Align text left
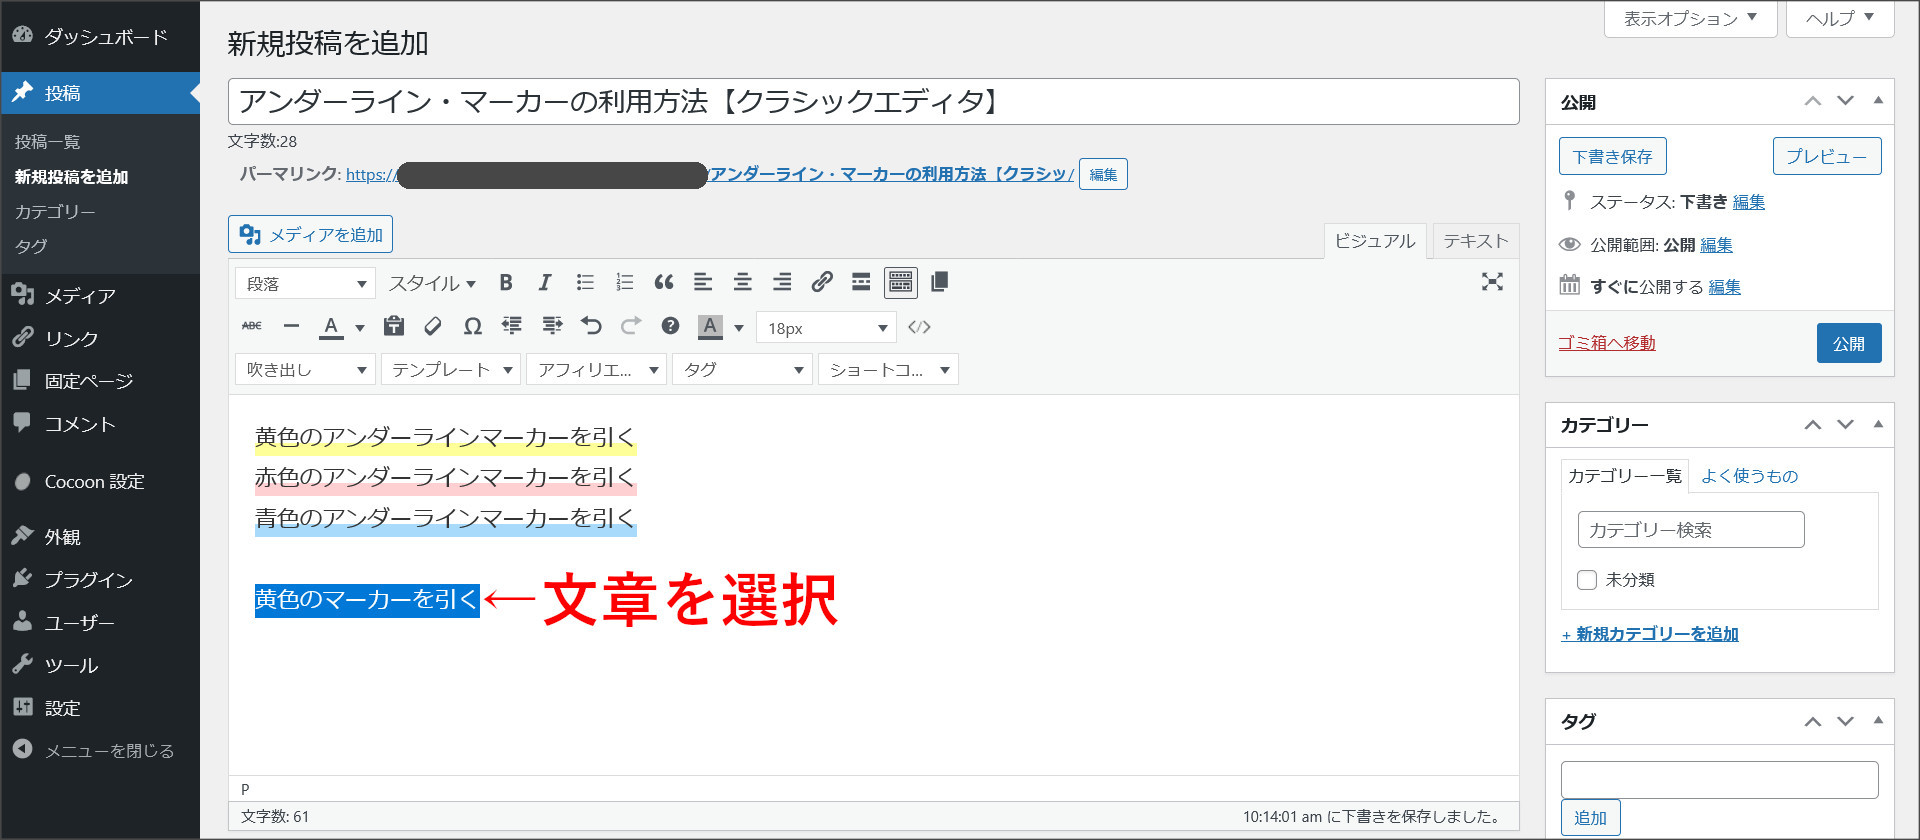Screen dimensions: 1920x840 (x=703, y=283)
